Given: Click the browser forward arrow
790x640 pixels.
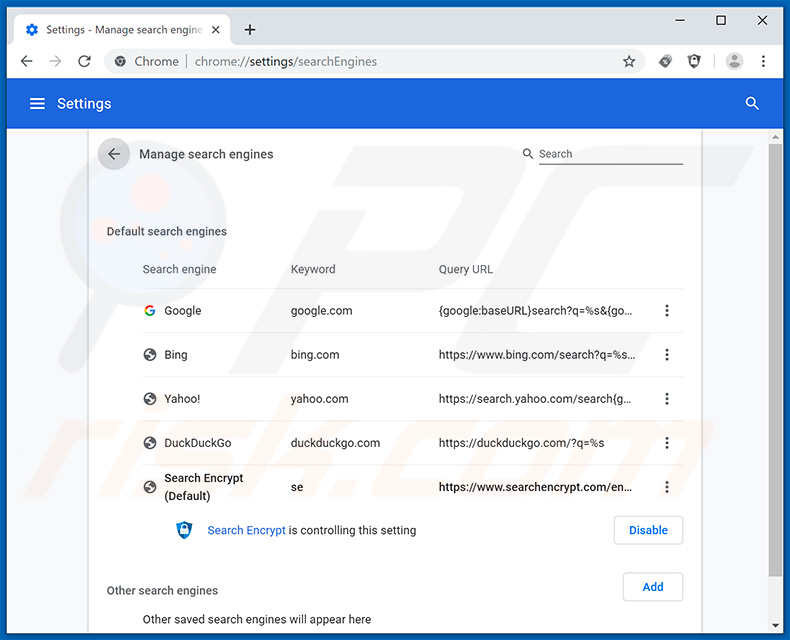Looking at the screenshot, I should [x=55, y=61].
